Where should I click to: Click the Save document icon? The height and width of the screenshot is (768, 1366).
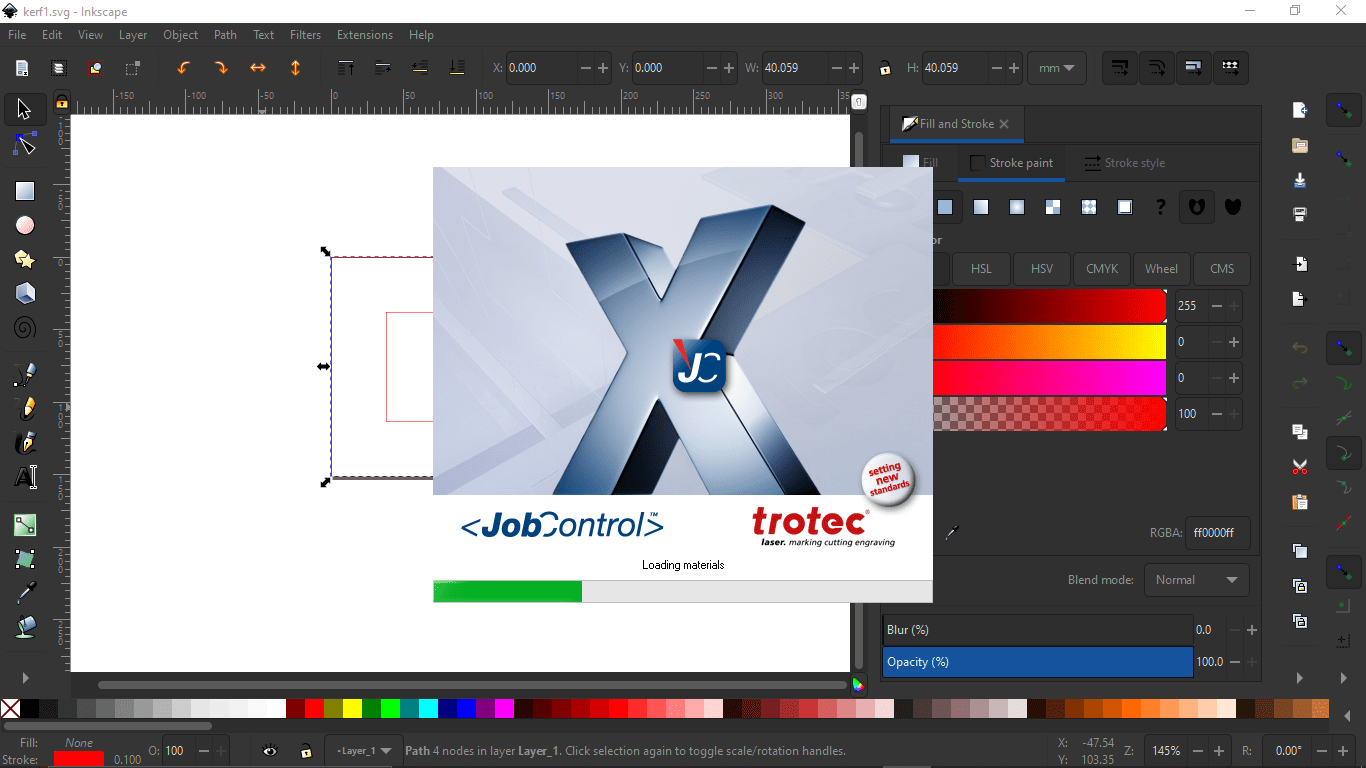click(x=1300, y=181)
